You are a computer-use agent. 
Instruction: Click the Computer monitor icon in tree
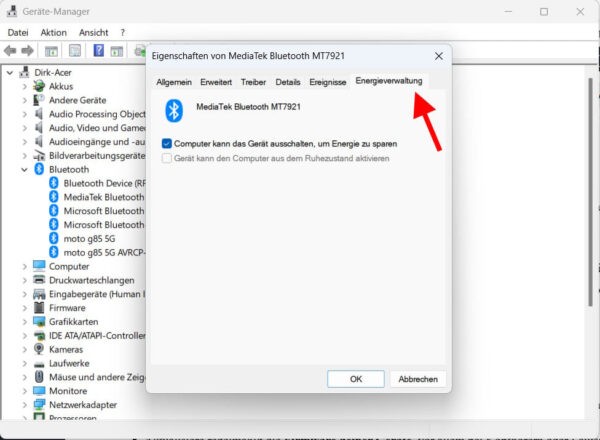point(39,266)
